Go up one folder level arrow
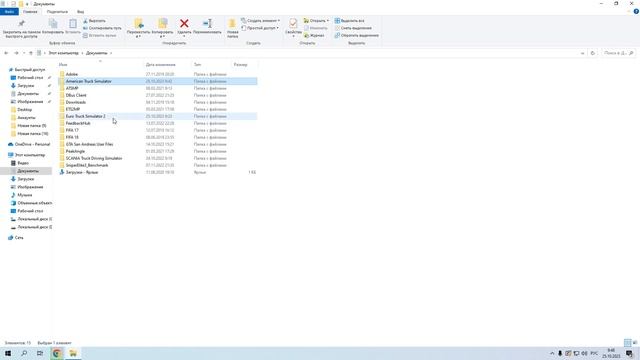Screen dimensions: 640x360 coord(31,53)
